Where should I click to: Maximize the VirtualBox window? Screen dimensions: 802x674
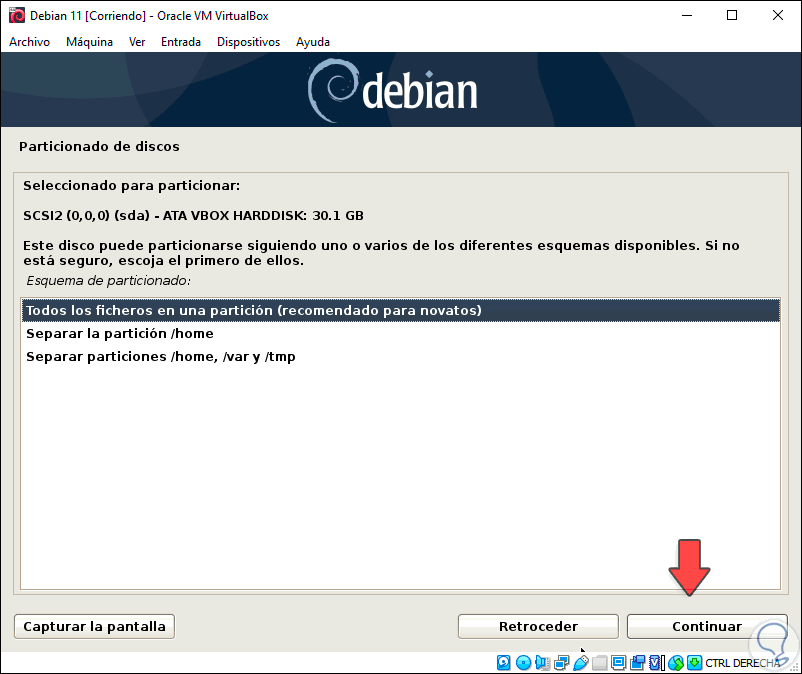(732, 15)
